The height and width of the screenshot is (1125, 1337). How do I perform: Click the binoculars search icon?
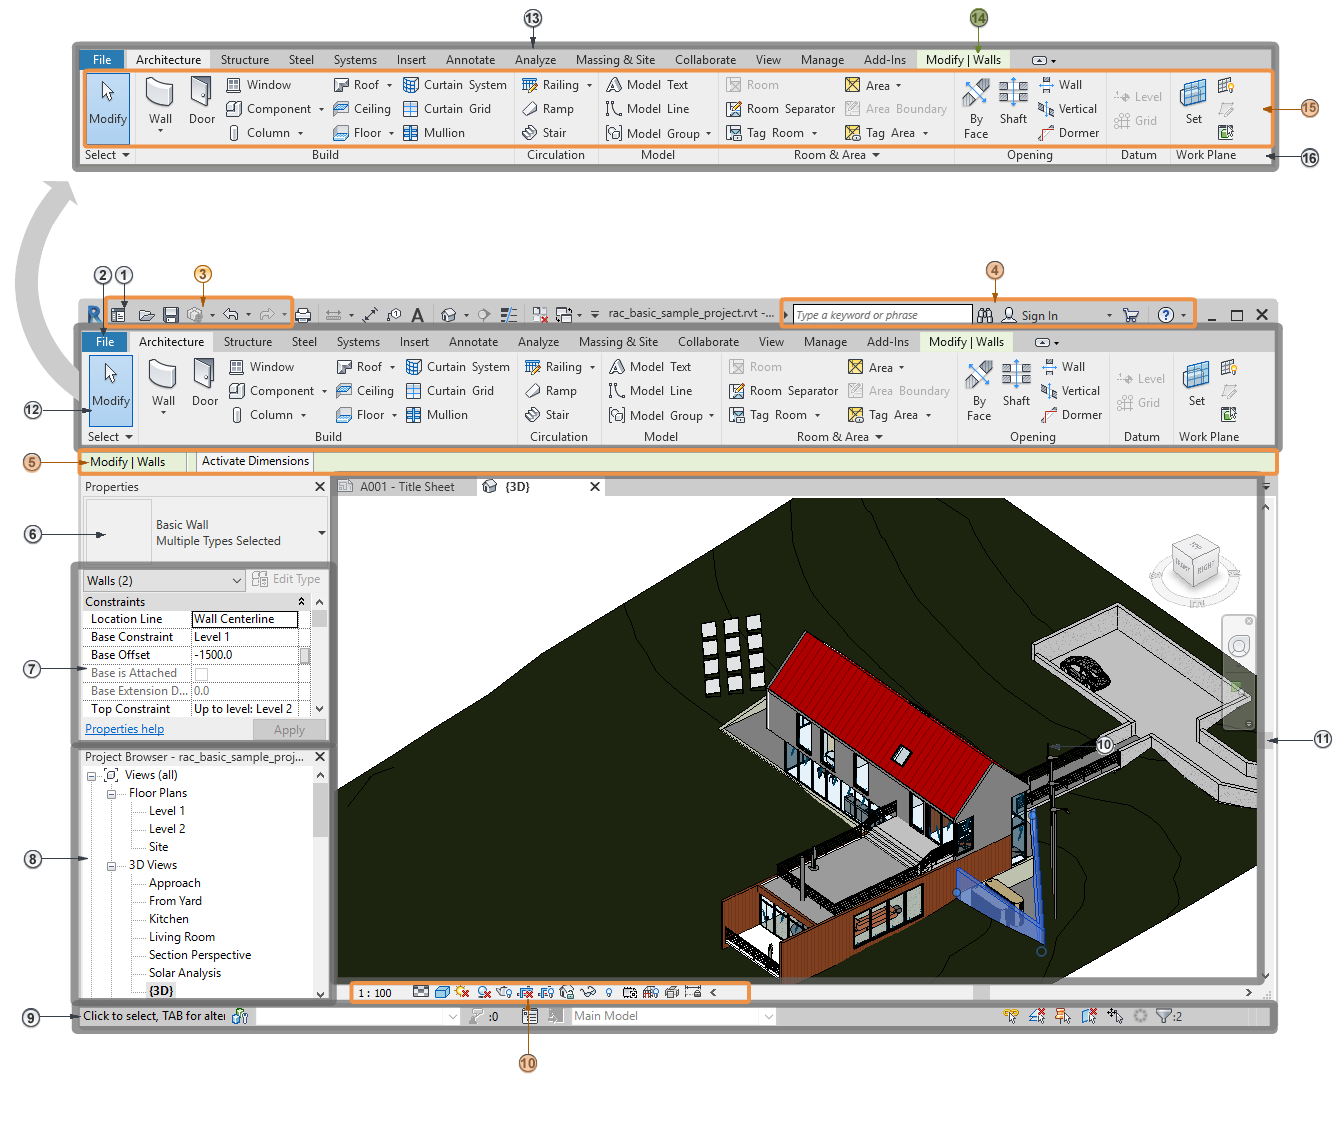(x=985, y=315)
